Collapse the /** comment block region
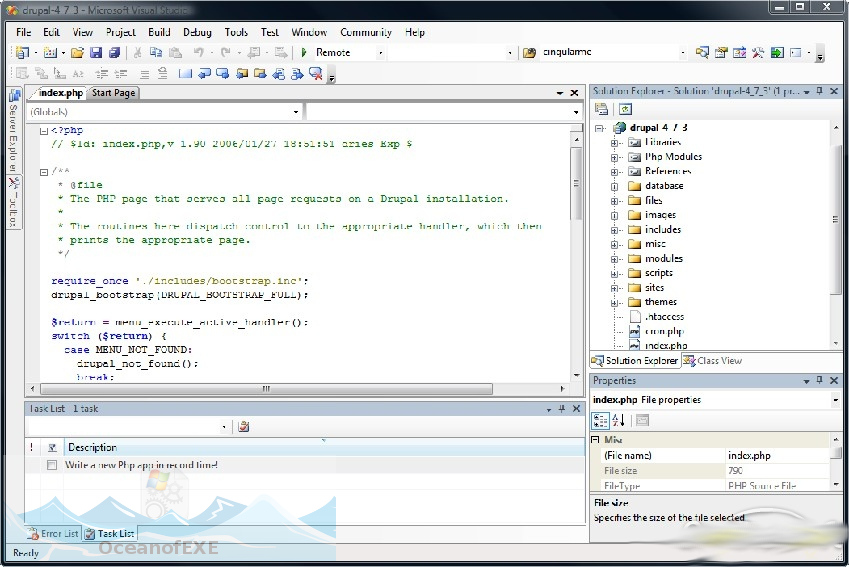The image size is (849, 567). (44, 172)
